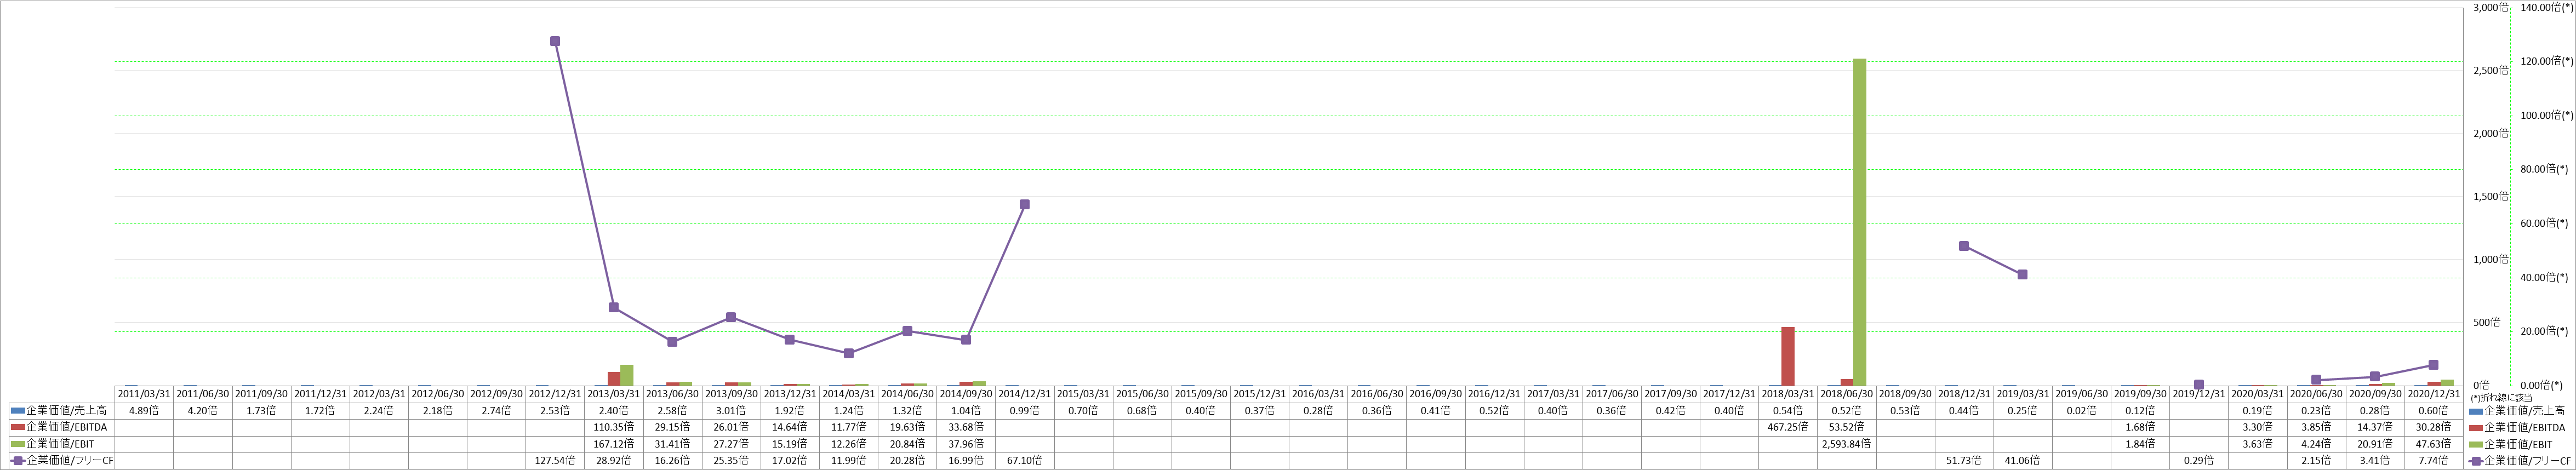
Task: Select the 3.01倍 cell
Action: coord(731,410)
